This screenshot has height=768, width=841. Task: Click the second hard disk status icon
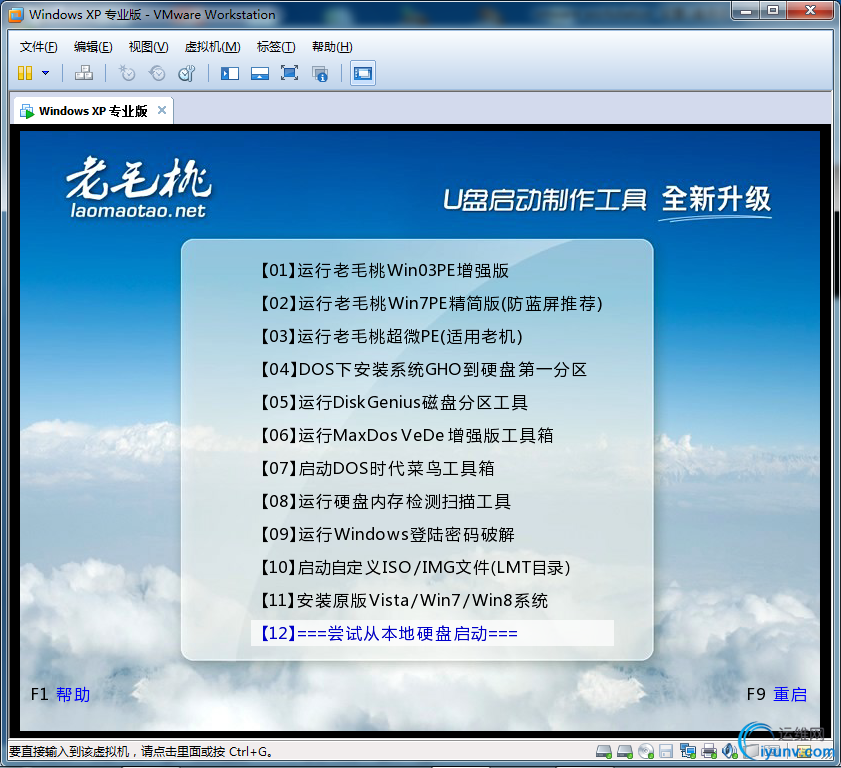pyautogui.click(x=625, y=752)
